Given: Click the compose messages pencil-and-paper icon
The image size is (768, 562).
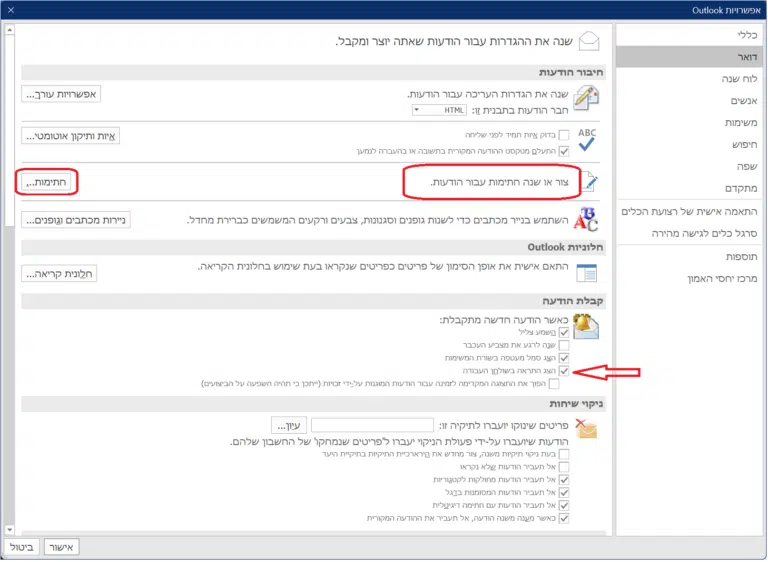Looking at the screenshot, I should (x=586, y=98).
